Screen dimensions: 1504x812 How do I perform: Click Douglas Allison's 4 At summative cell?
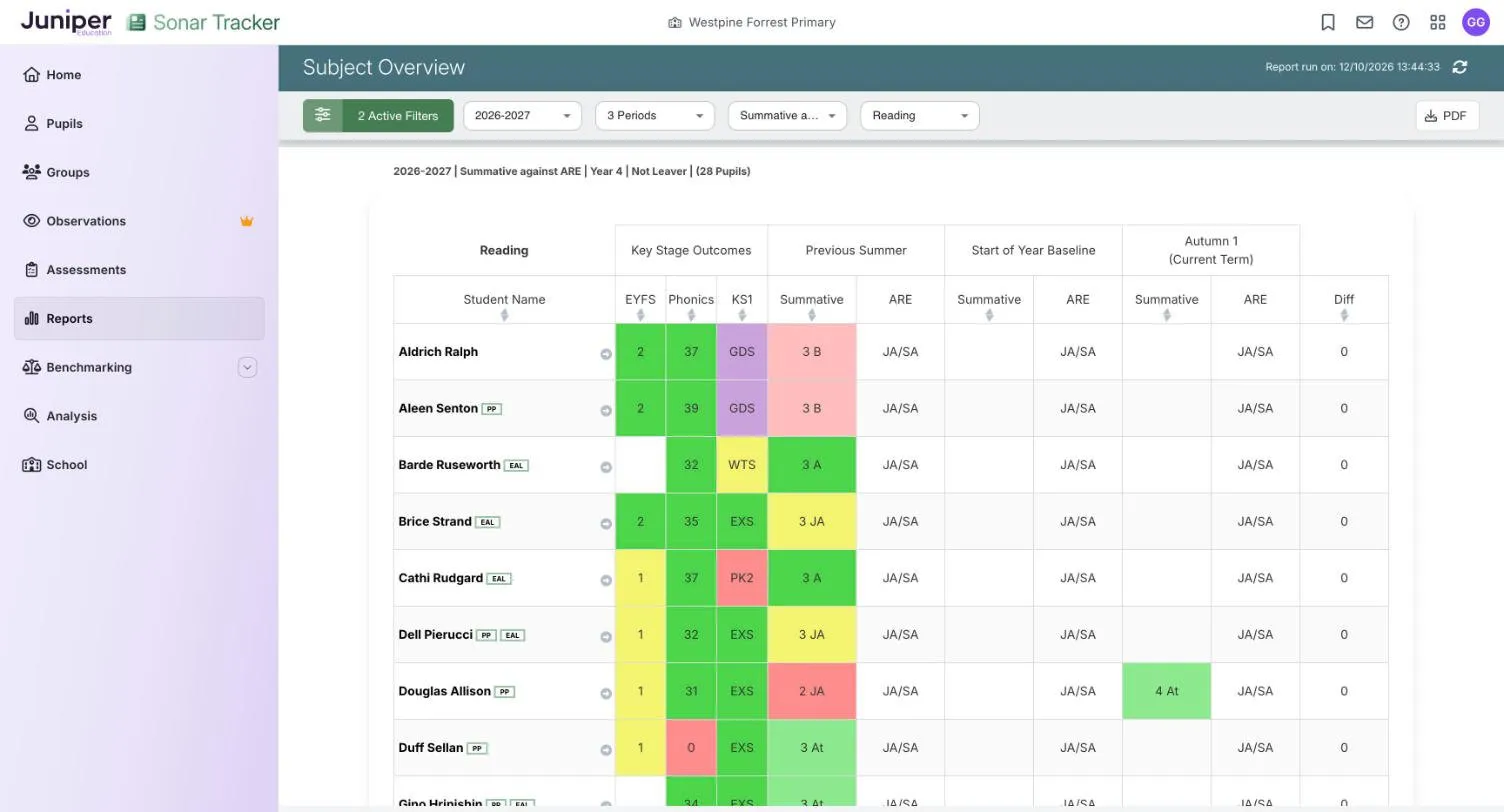point(1167,691)
